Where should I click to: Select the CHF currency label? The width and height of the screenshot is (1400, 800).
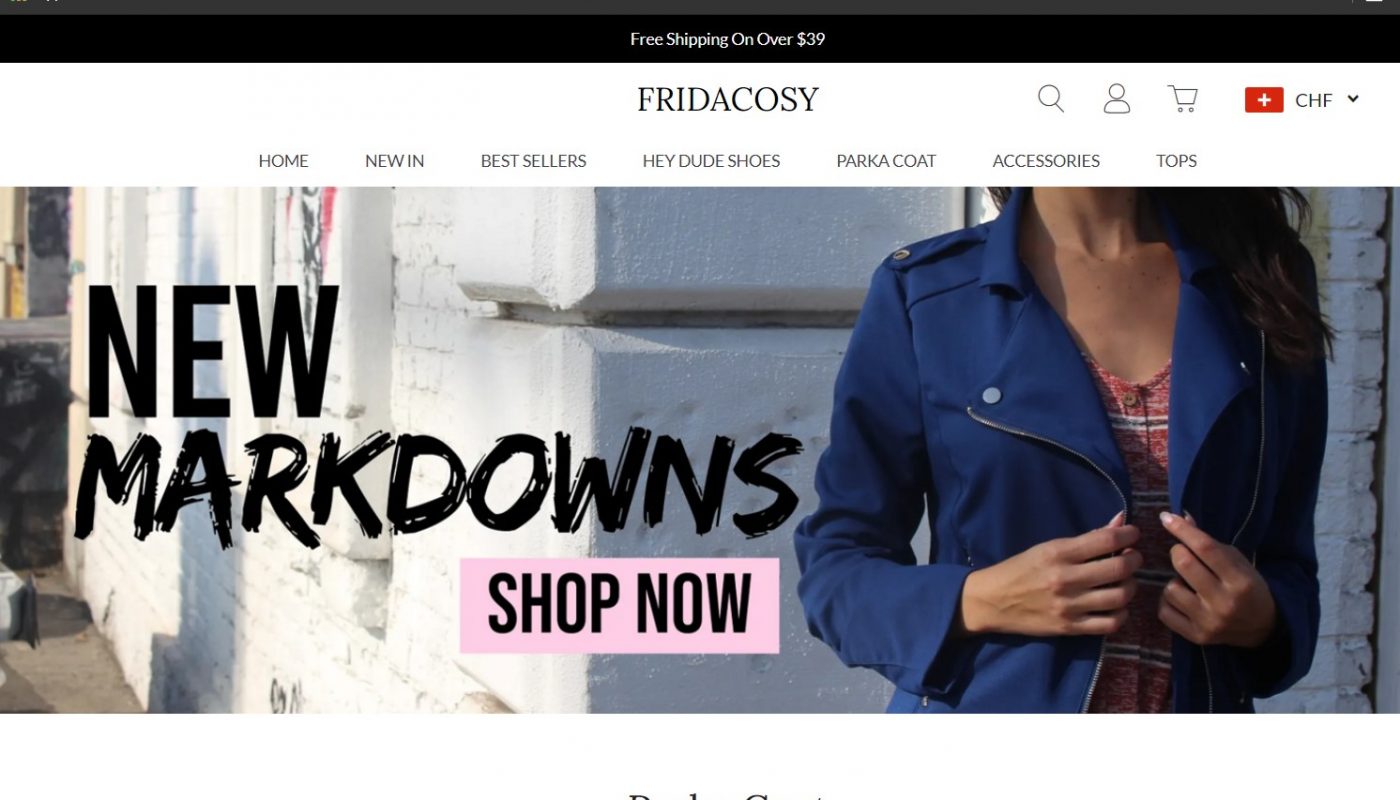click(1313, 100)
